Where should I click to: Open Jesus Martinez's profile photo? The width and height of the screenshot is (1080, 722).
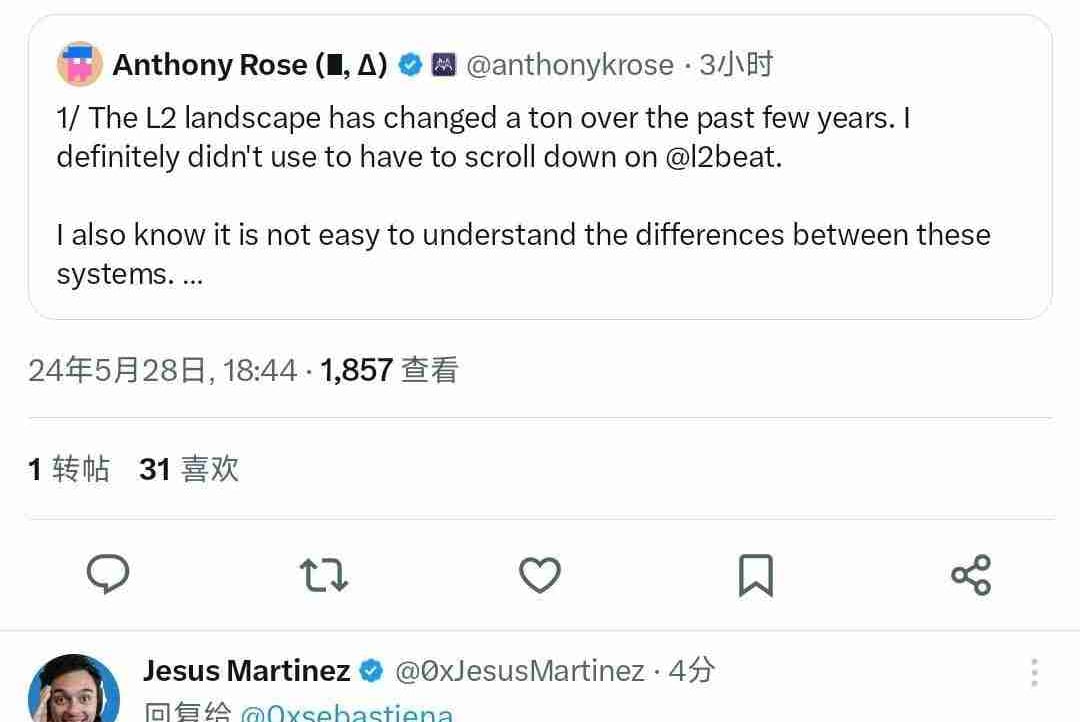[x=73, y=692]
